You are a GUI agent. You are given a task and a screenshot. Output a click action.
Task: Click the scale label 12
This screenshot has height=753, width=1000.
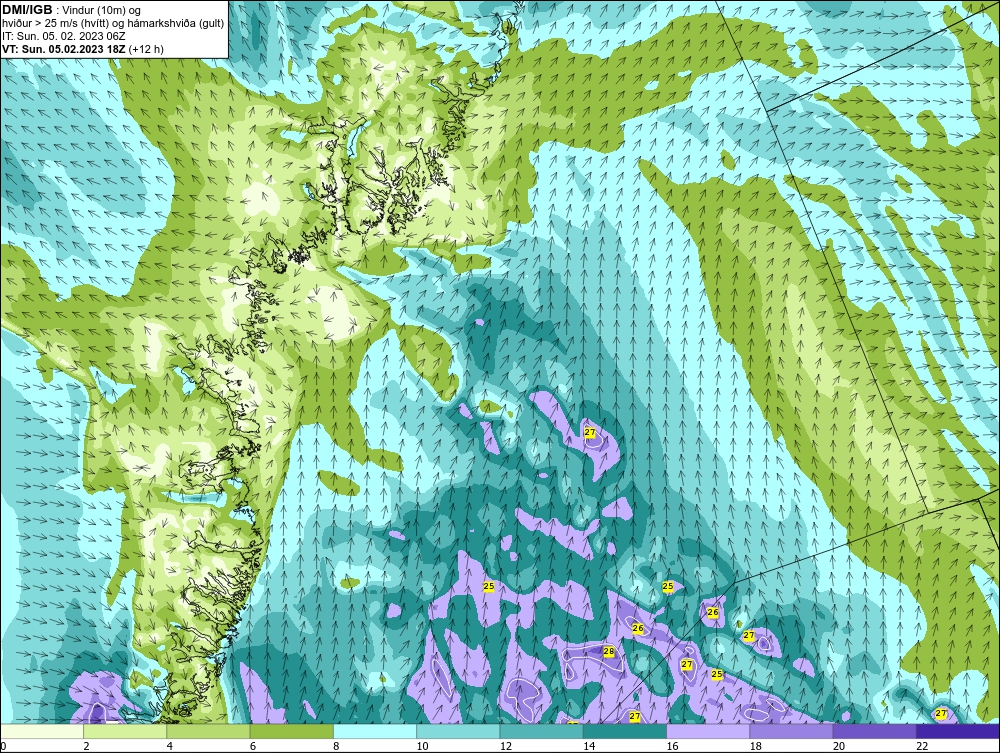point(506,747)
